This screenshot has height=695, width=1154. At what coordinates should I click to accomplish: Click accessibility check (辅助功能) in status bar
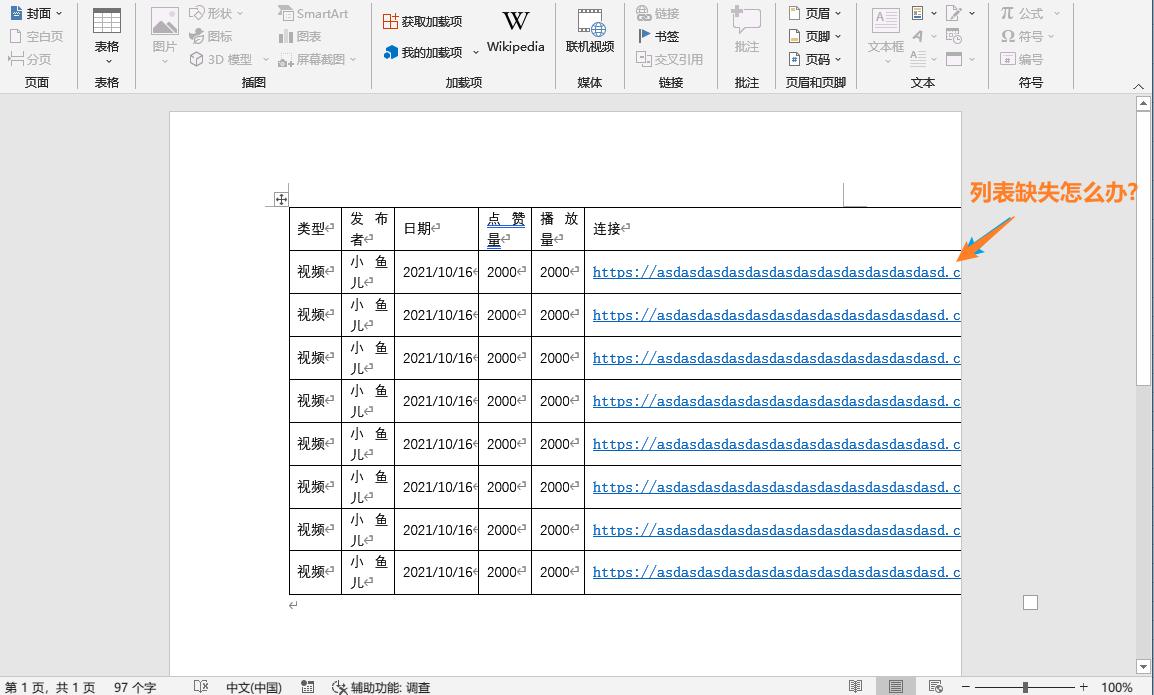click(381, 687)
